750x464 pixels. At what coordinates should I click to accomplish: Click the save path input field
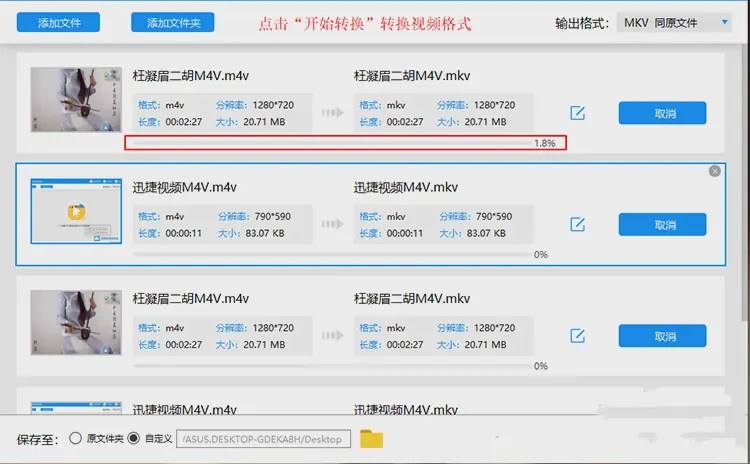[x=262, y=439]
